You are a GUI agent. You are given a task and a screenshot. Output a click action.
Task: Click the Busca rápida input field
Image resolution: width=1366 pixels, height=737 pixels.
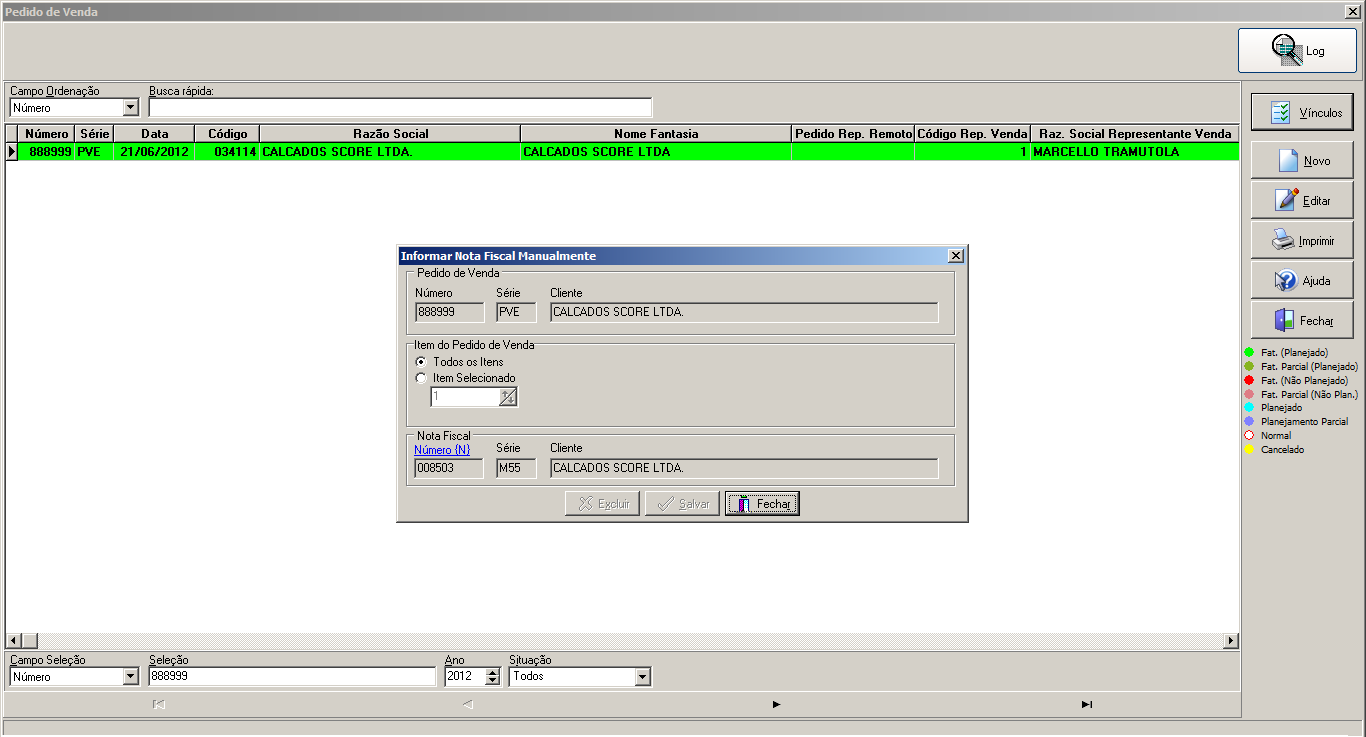click(400, 107)
